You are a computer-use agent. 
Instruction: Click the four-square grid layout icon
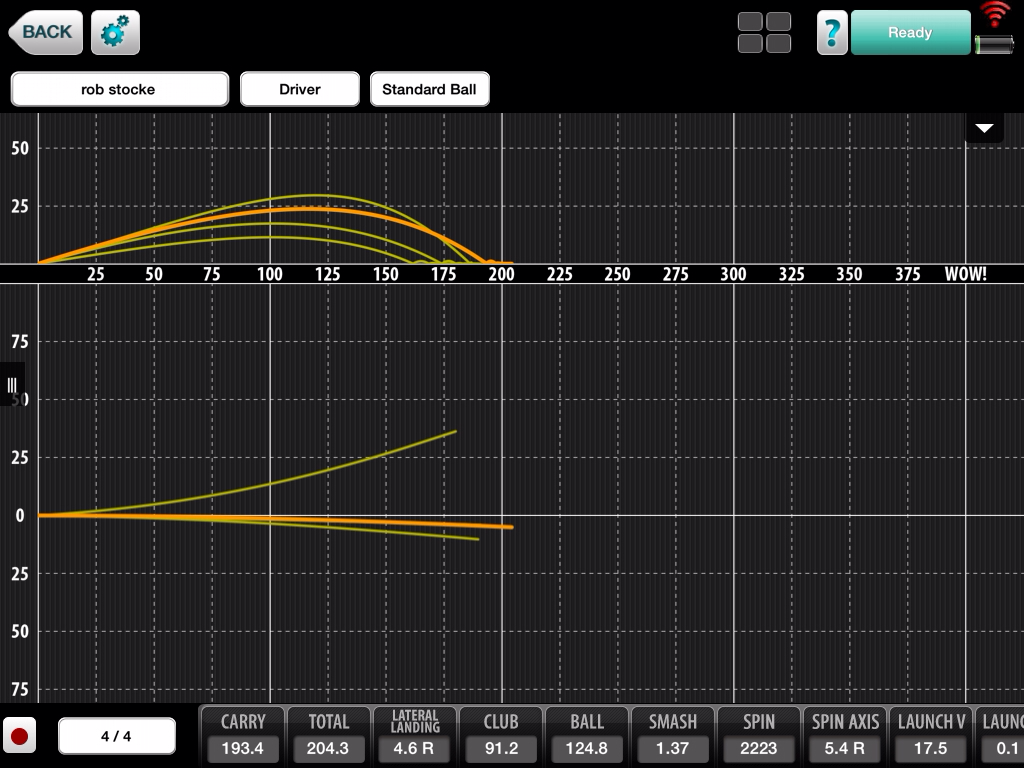[764, 33]
